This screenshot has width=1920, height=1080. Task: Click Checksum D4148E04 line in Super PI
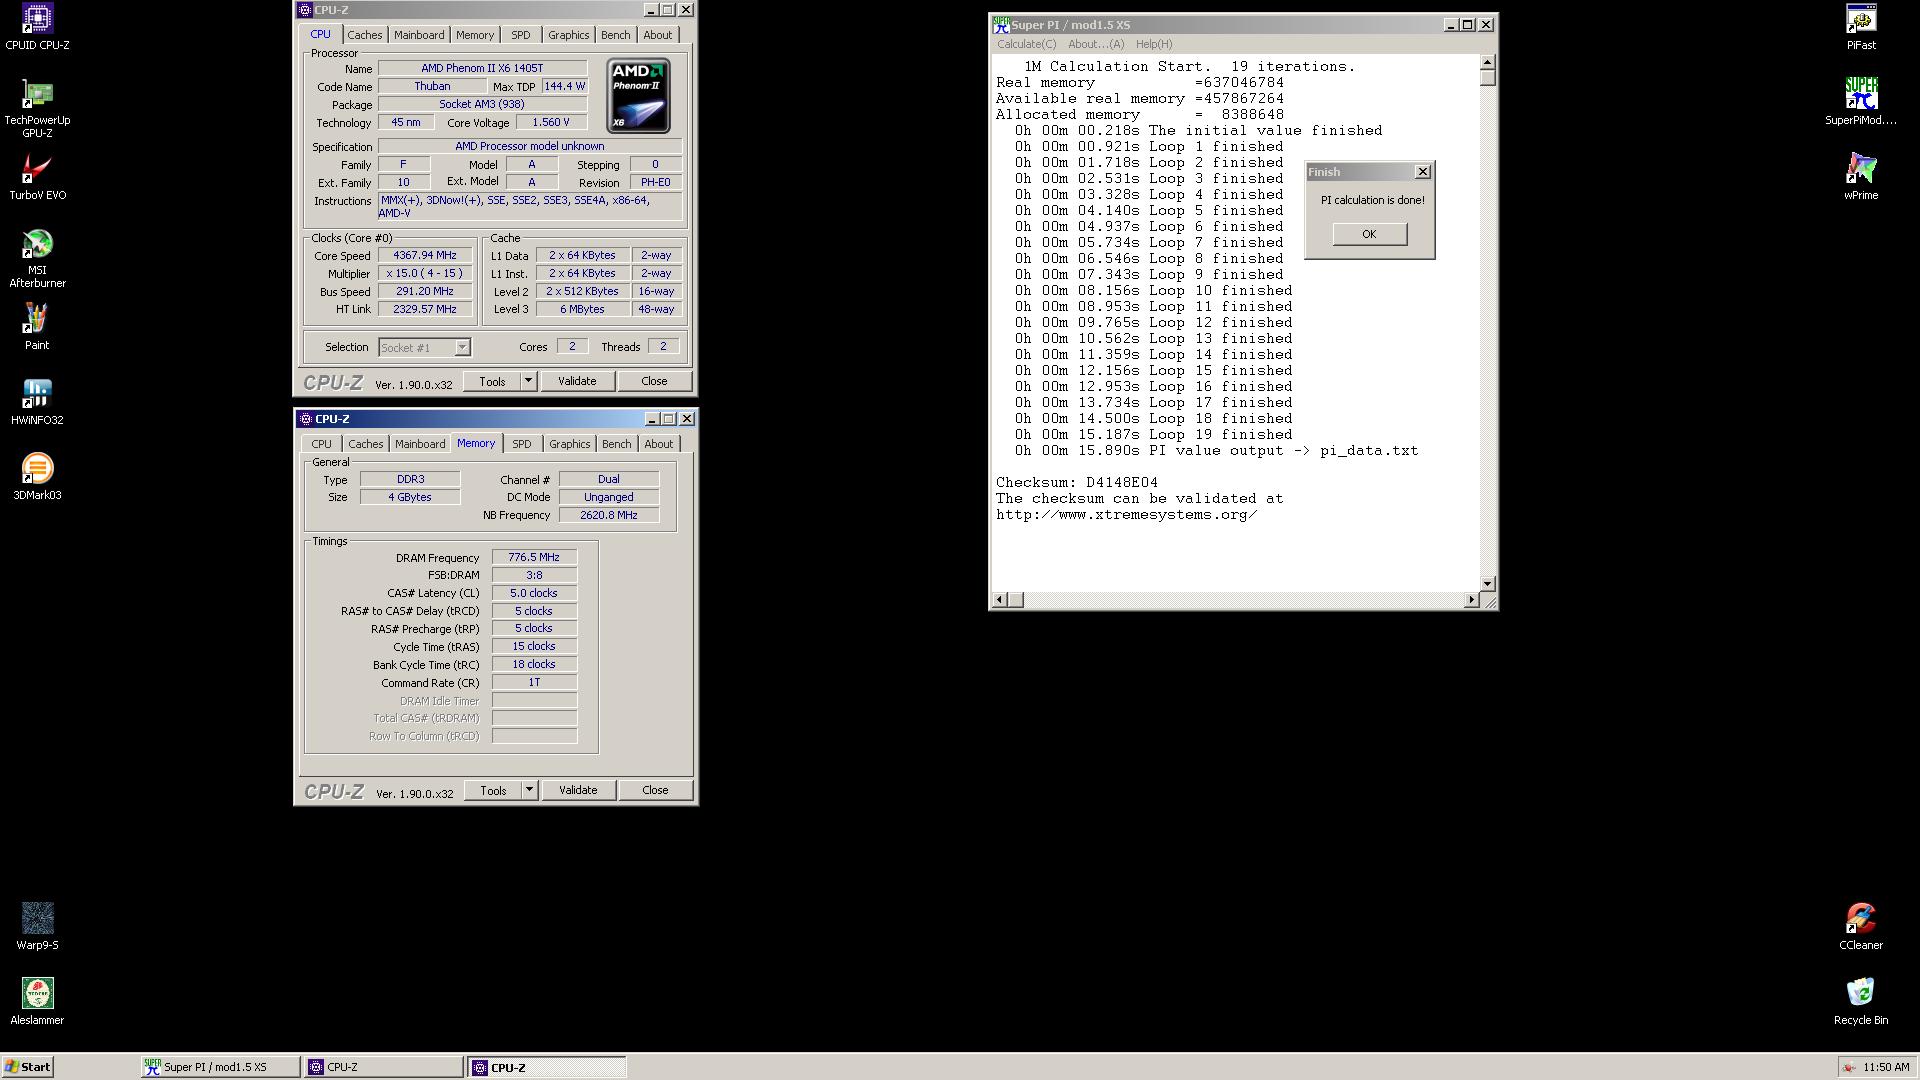1077,483
